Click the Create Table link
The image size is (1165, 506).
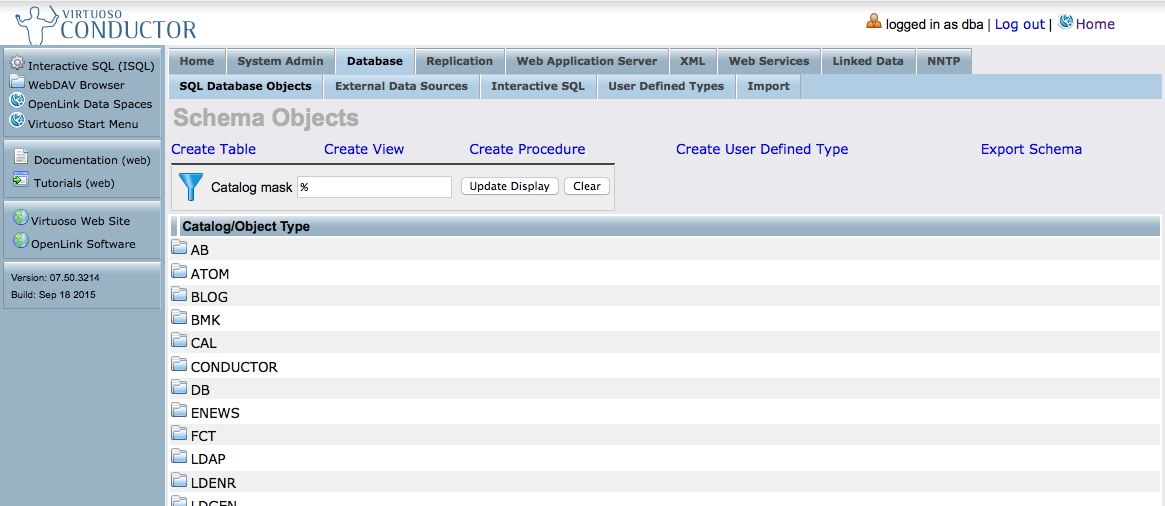(213, 149)
